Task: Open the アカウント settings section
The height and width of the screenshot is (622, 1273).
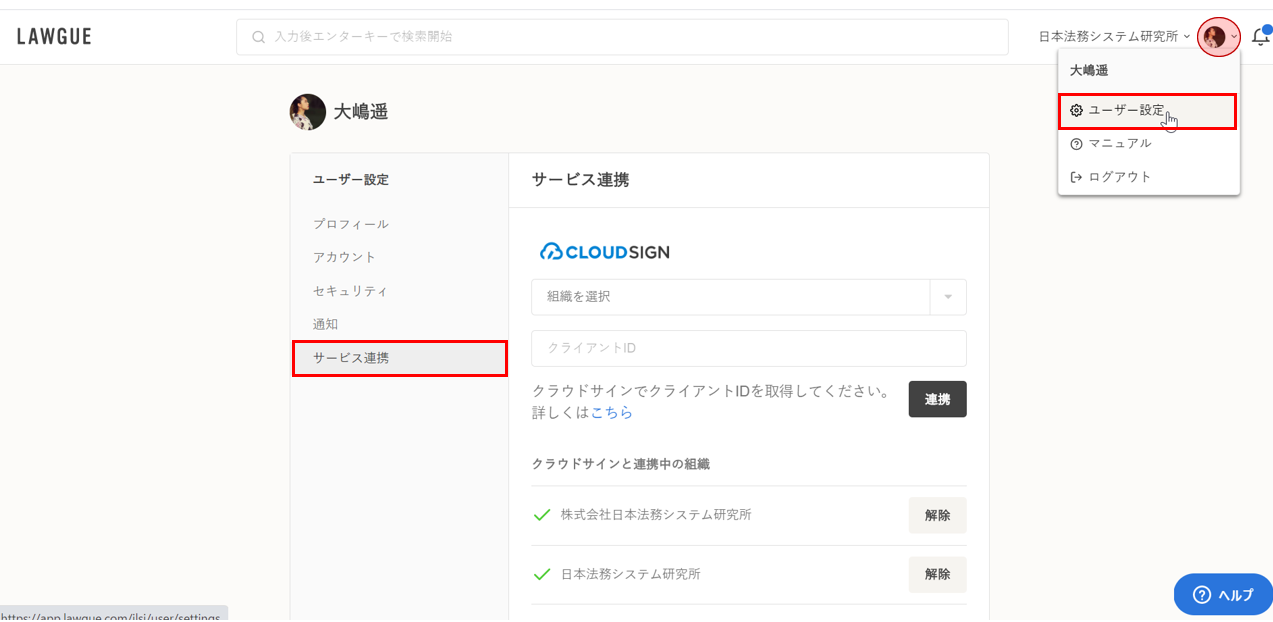Action: coord(345,257)
